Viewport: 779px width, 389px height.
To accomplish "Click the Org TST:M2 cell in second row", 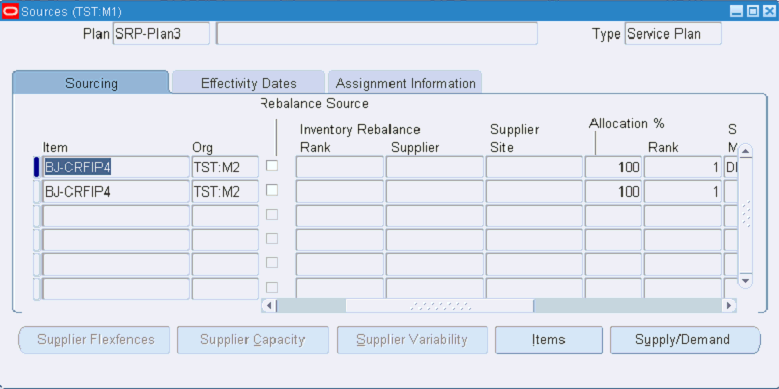I will 225,191.
